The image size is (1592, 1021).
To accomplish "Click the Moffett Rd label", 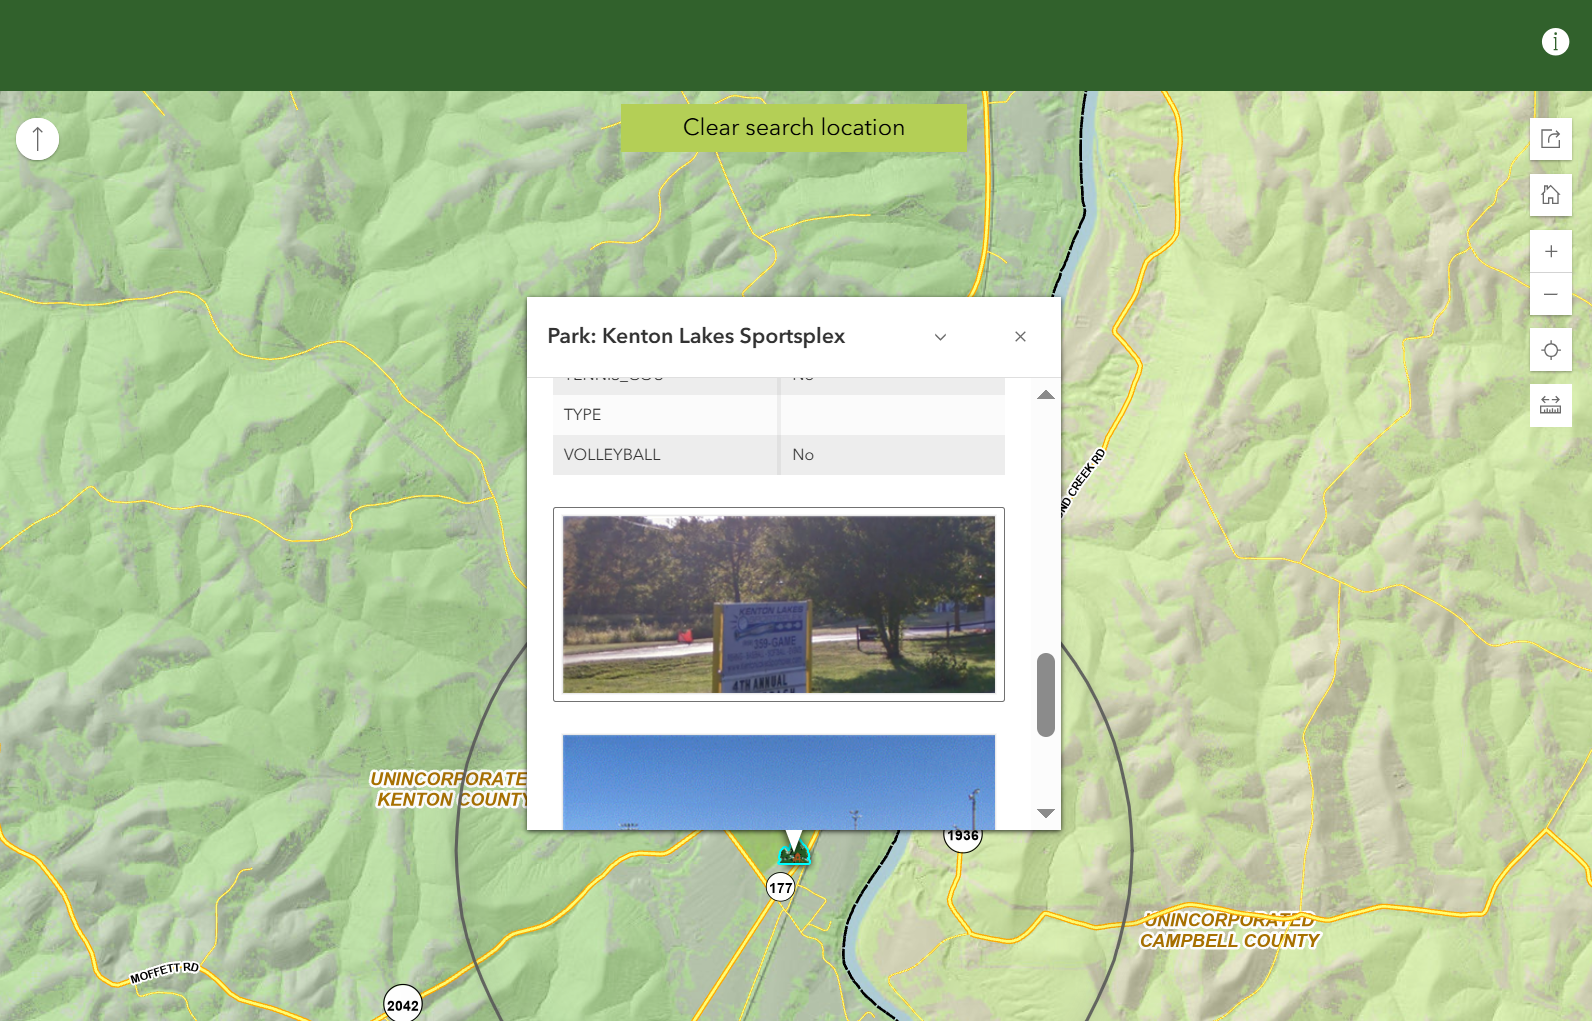I will (165, 972).
